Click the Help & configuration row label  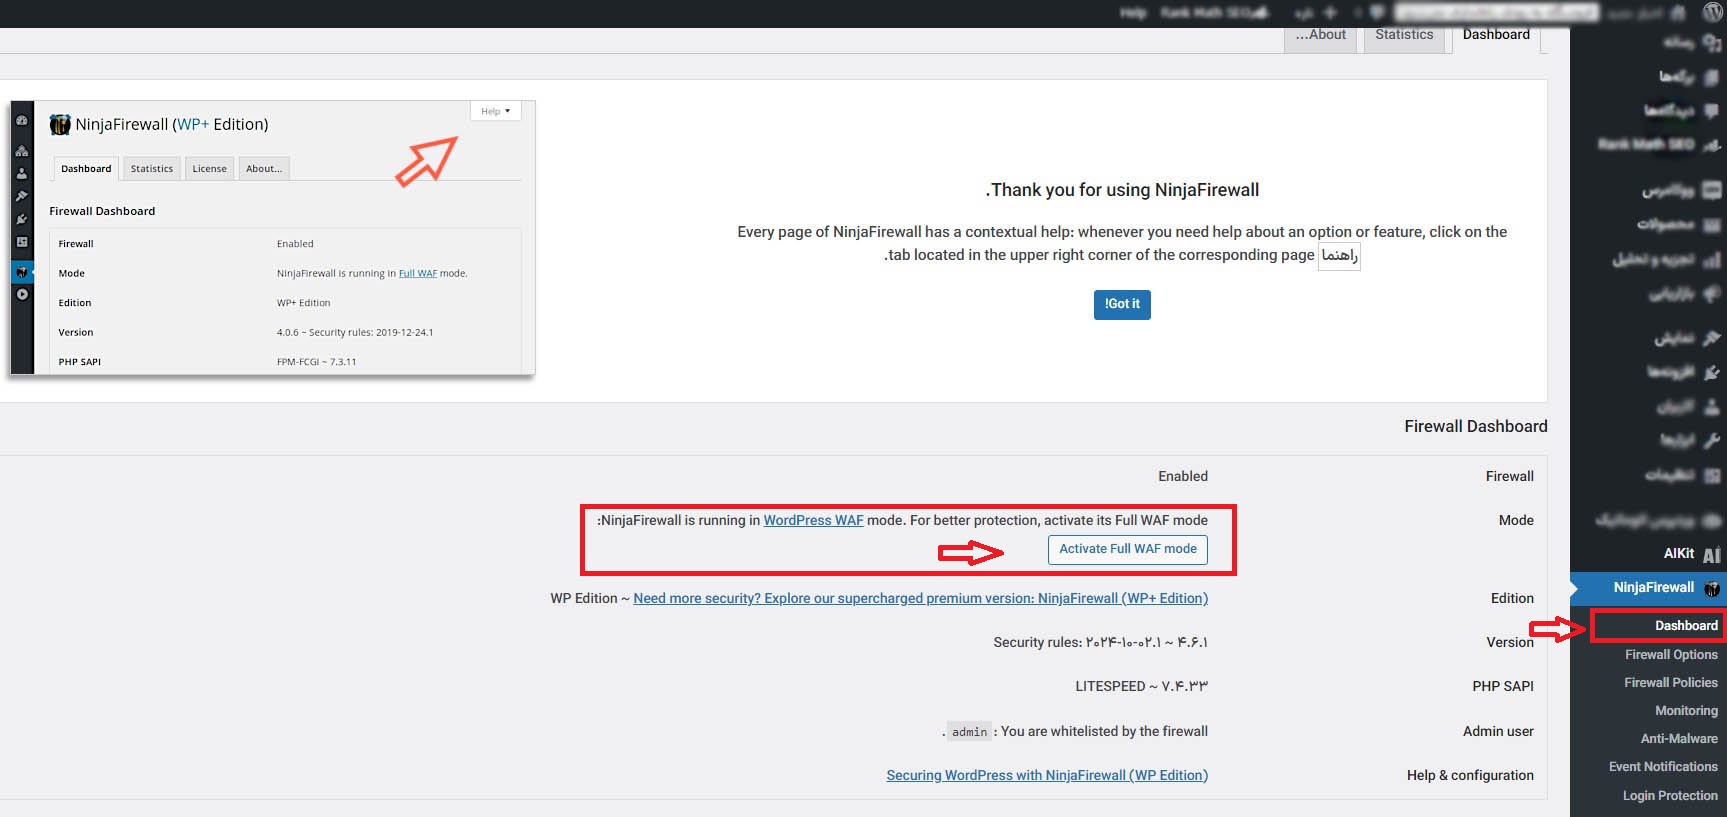pyautogui.click(x=1470, y=776)
